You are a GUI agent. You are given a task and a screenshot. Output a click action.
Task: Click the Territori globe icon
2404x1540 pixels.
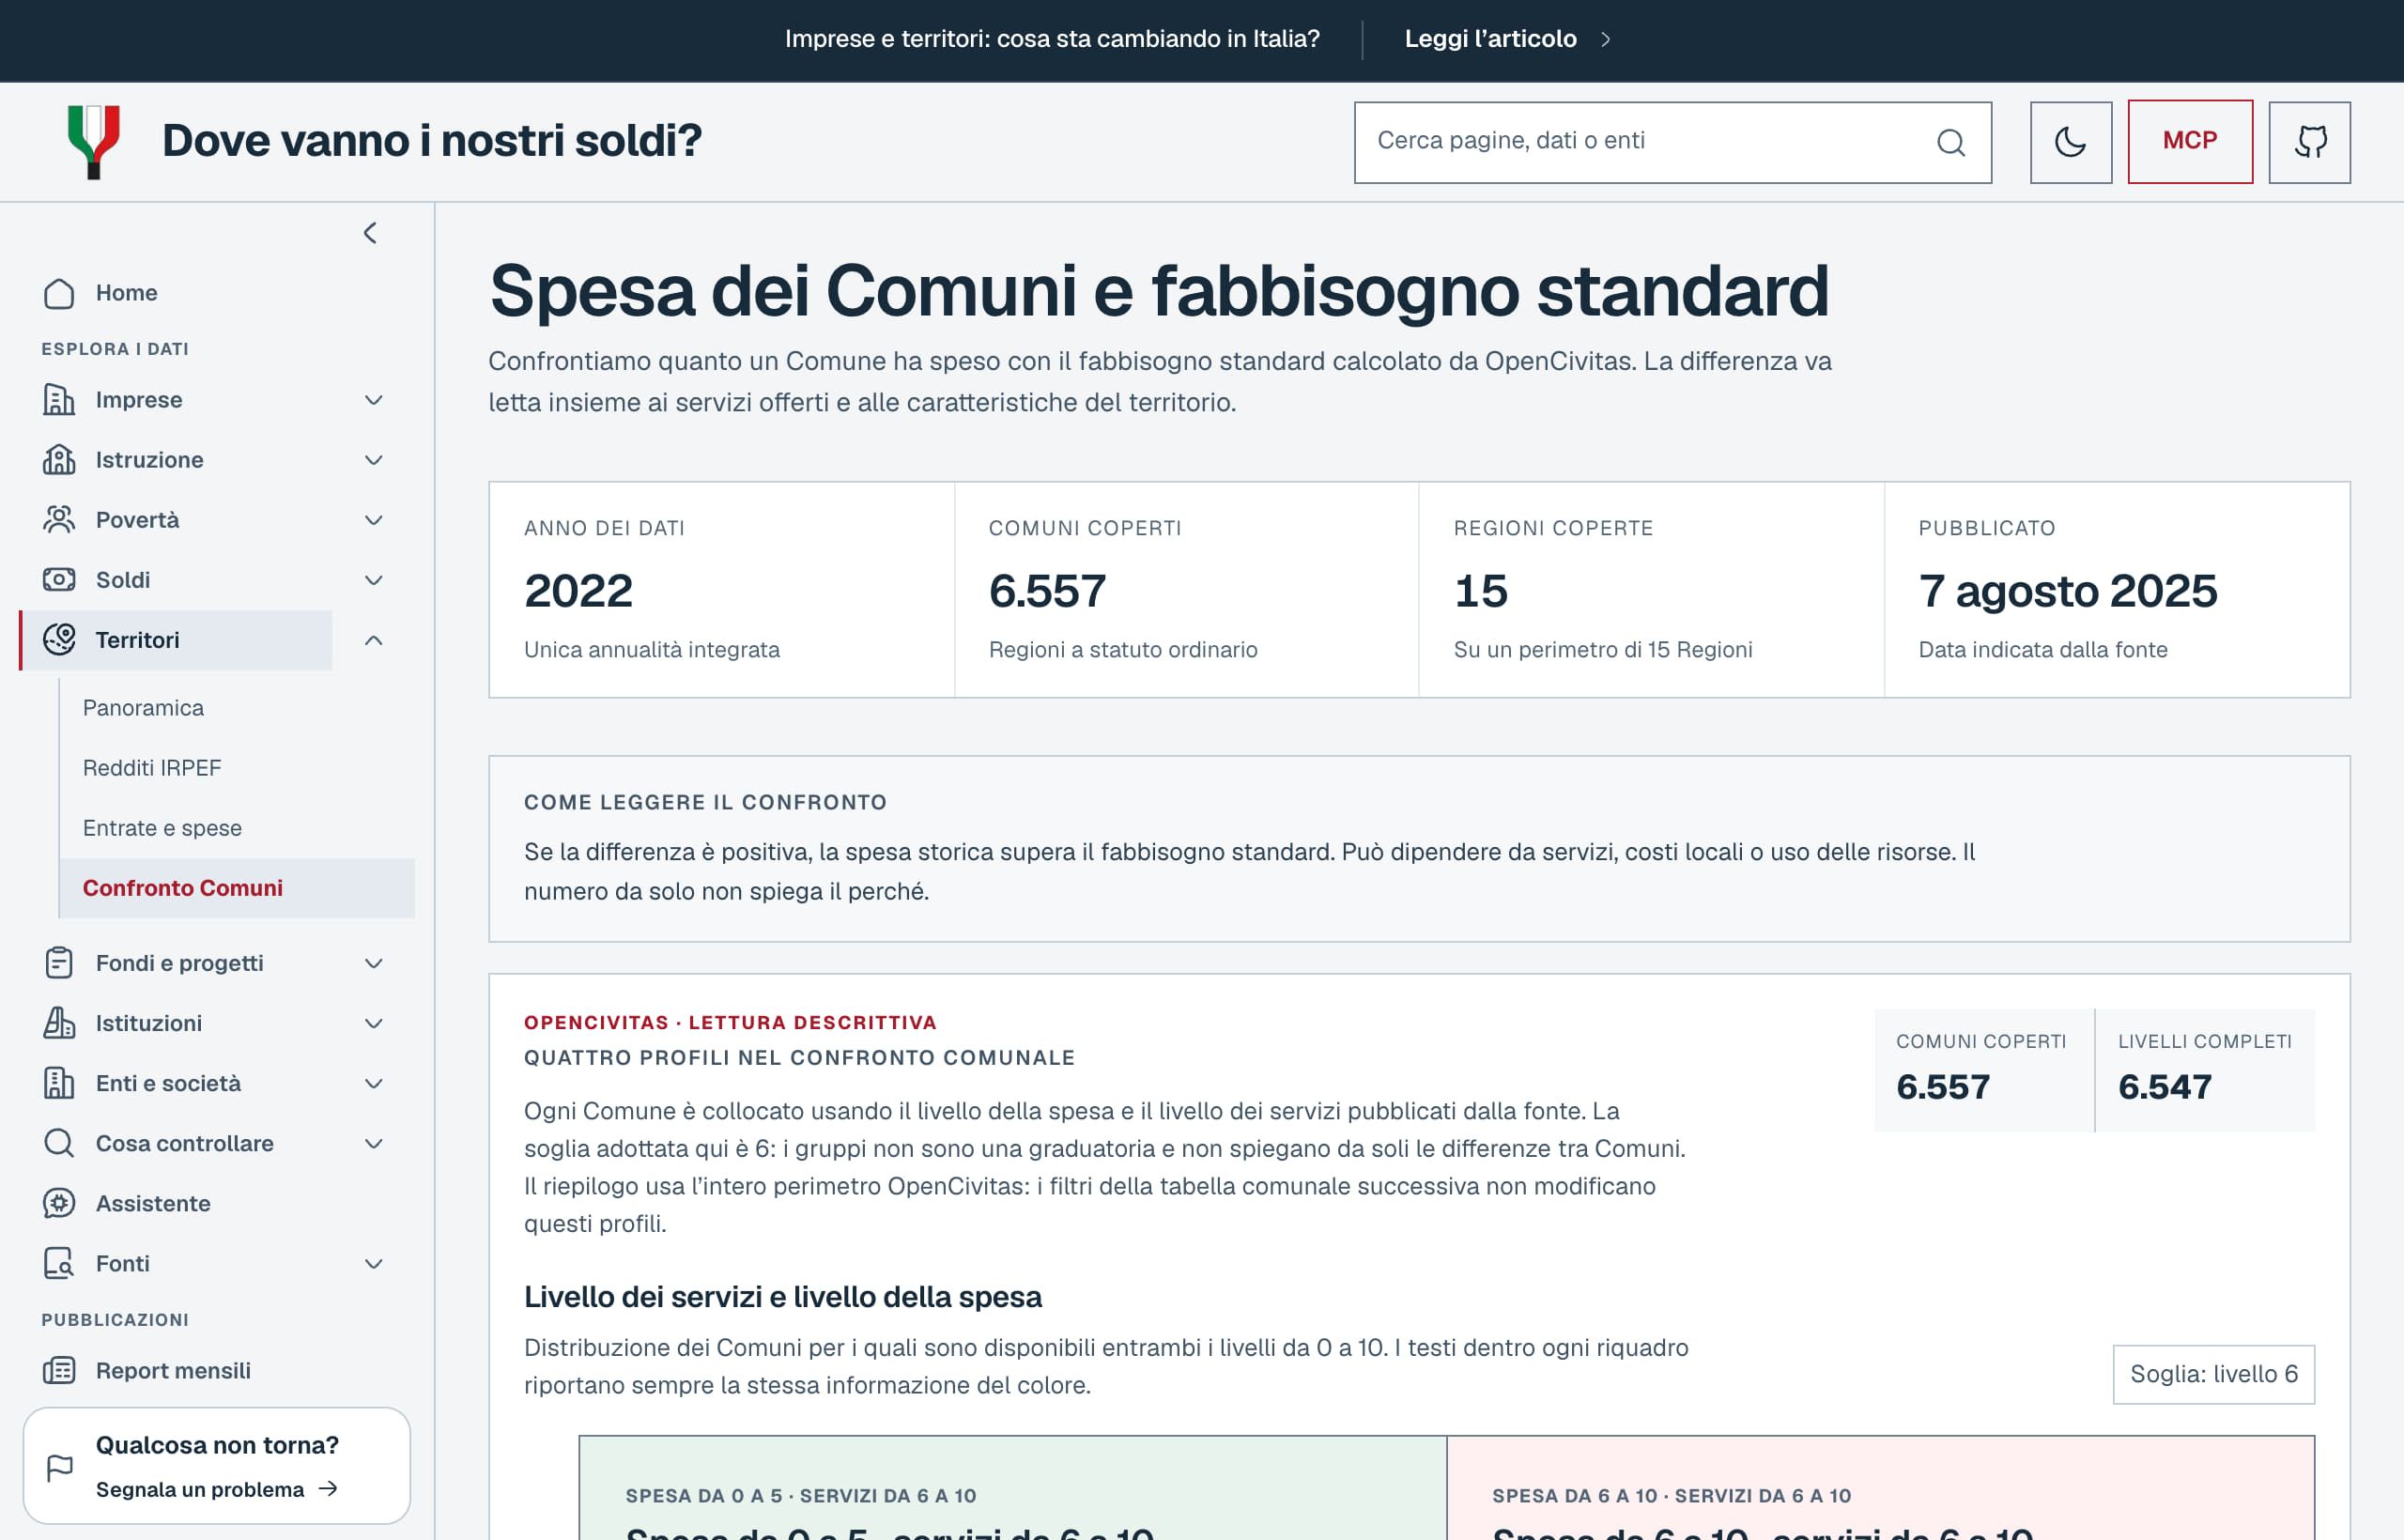(x=59, y=640)
